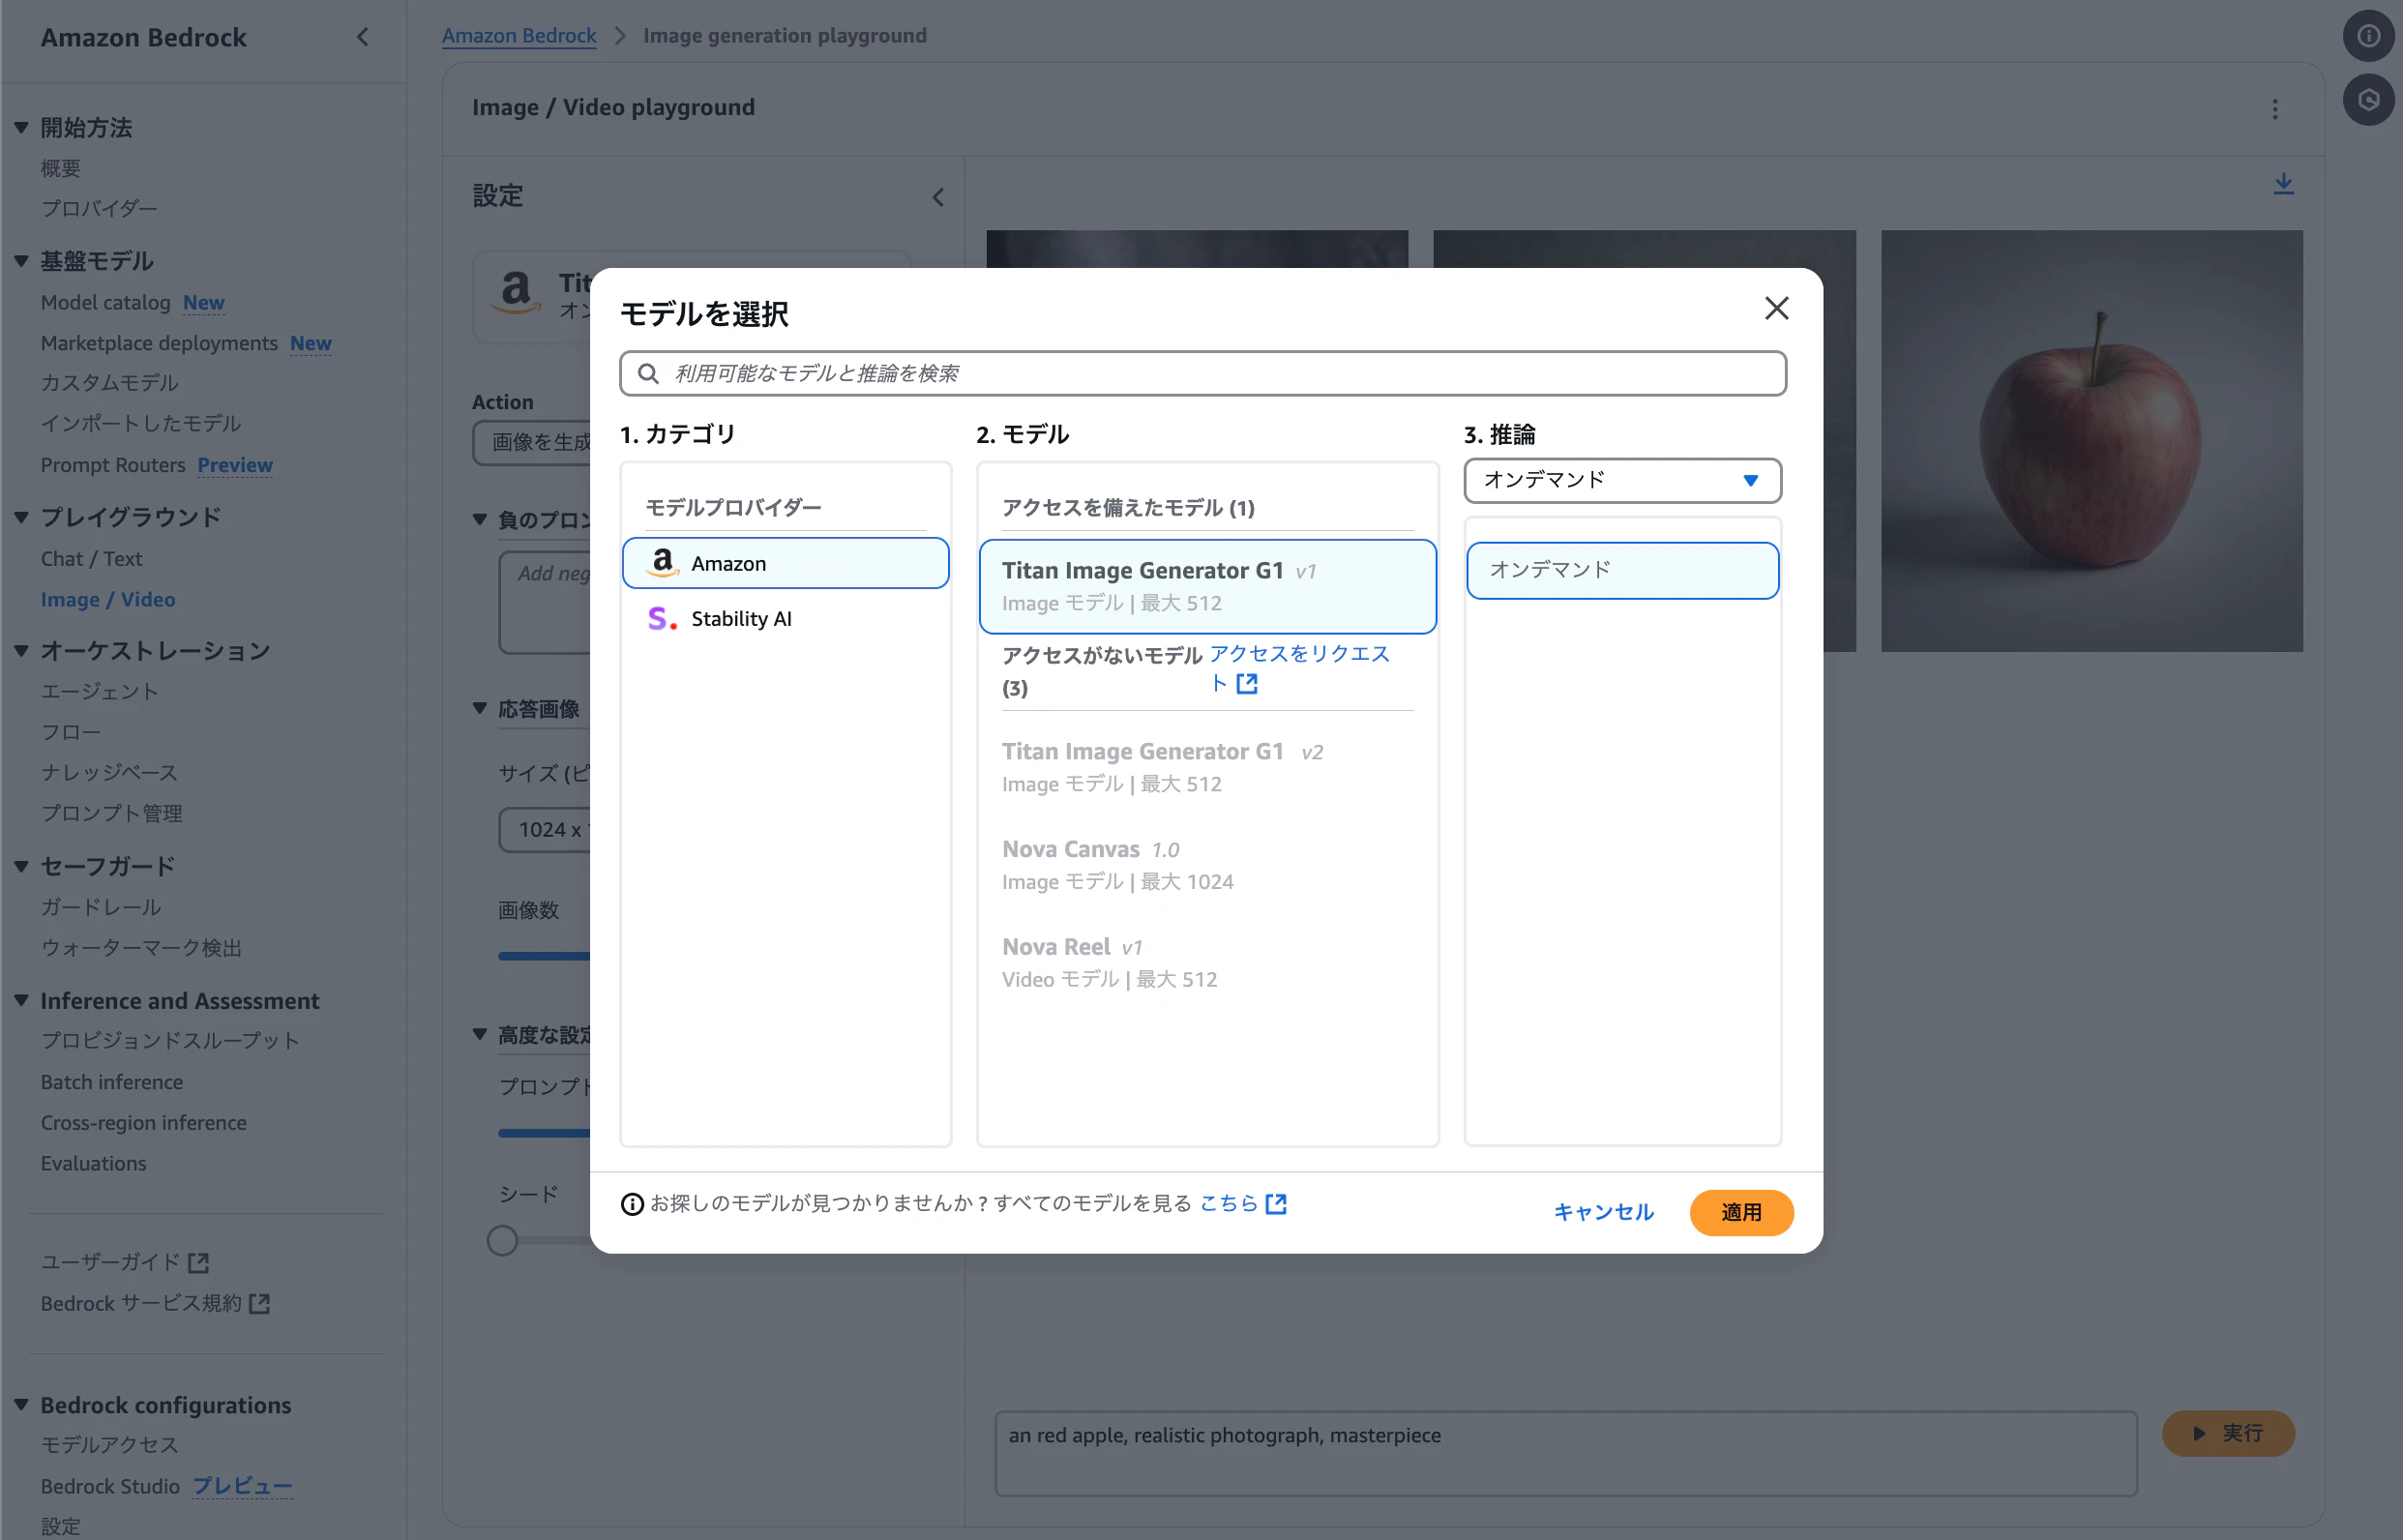Collapse the オーケストレーション sidebar section
The width and height of the screenshot is (2403, 1540).
(x=21, y=651)
